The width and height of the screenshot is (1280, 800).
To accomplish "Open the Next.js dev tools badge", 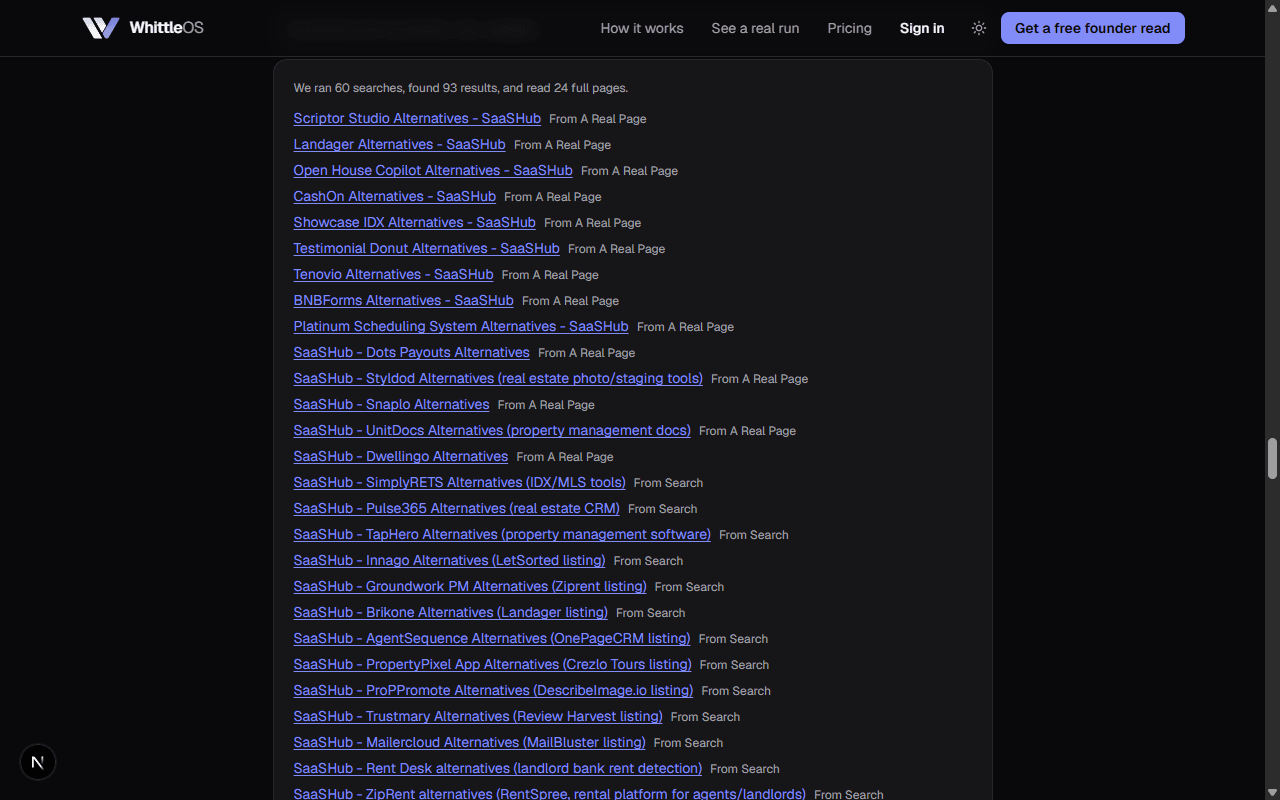I will [38, 762].
